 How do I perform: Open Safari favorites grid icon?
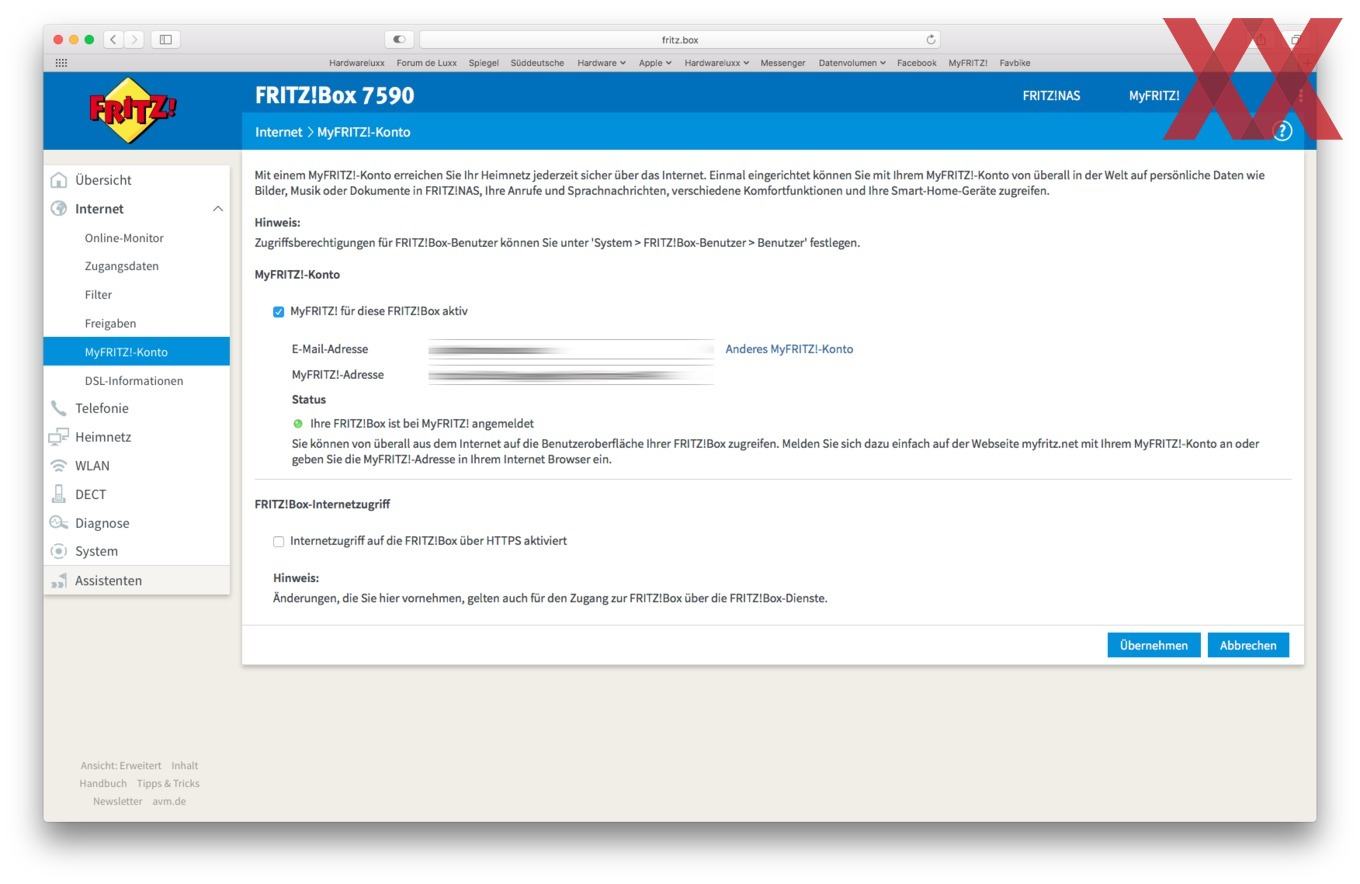62,63
